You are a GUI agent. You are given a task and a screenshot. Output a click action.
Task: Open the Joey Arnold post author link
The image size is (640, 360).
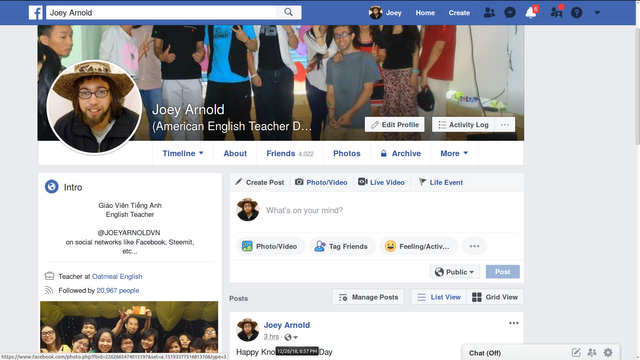pos(287,325)
